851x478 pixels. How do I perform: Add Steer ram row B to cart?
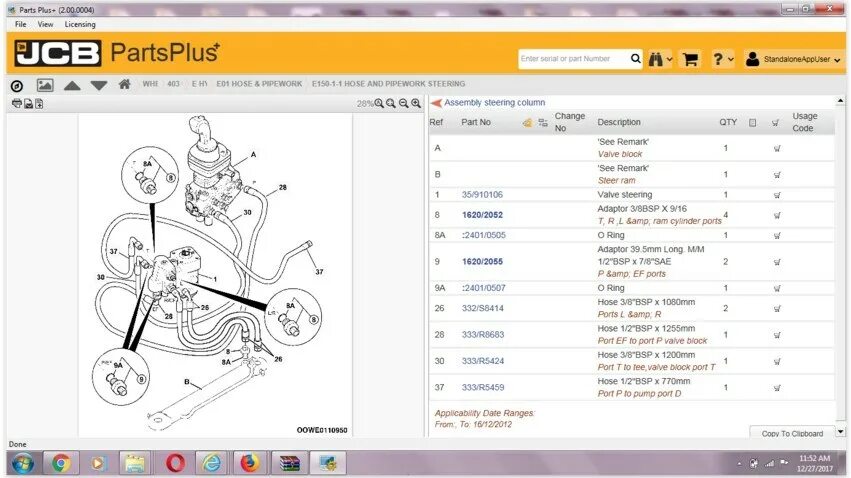point(777,175)
